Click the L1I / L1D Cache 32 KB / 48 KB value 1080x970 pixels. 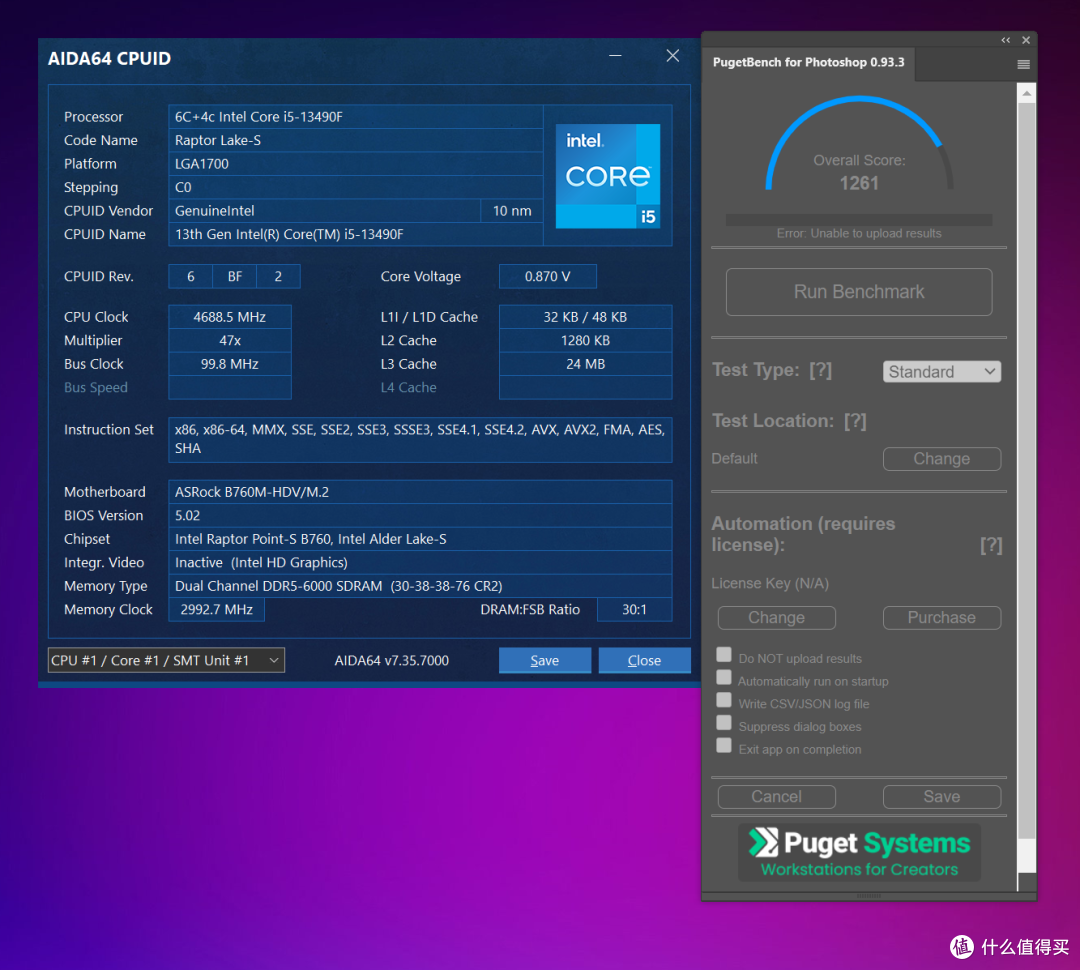(585, 317)
